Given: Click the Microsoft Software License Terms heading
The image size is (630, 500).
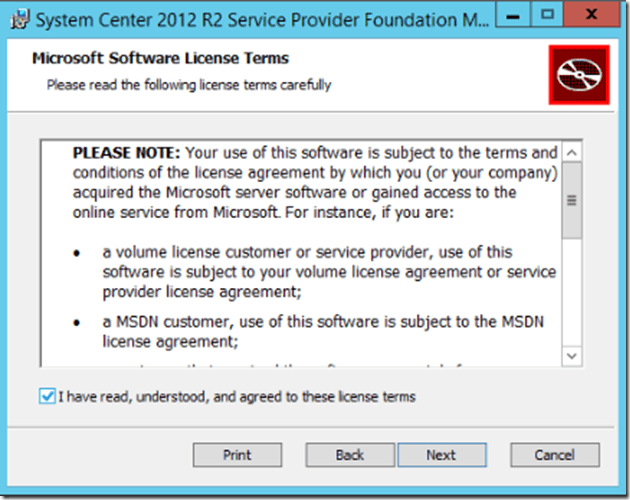Looking at the screenshot, I should pyautogui.click(x=160, y=58).
